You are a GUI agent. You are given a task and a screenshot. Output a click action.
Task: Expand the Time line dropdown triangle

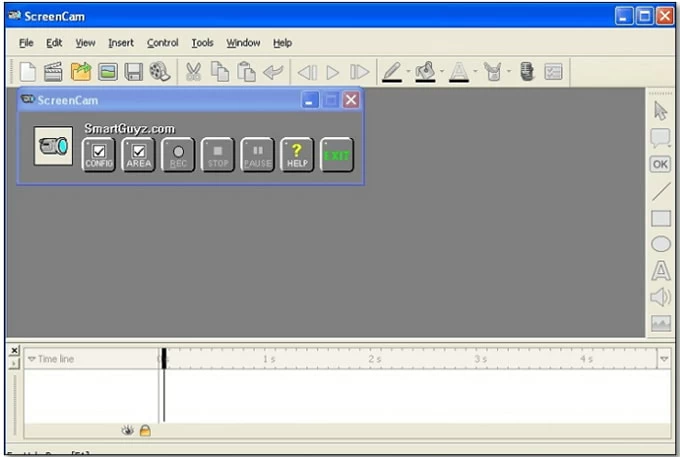[31, 359]
